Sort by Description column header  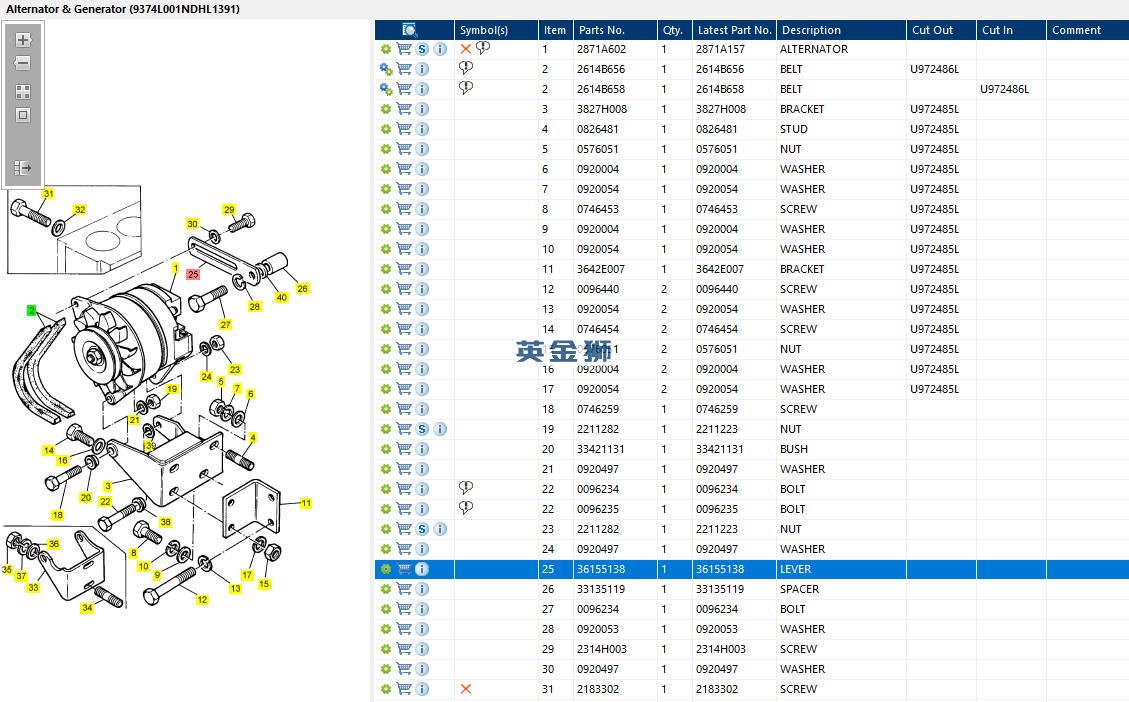pyautogui.click(x=841, y=30)
